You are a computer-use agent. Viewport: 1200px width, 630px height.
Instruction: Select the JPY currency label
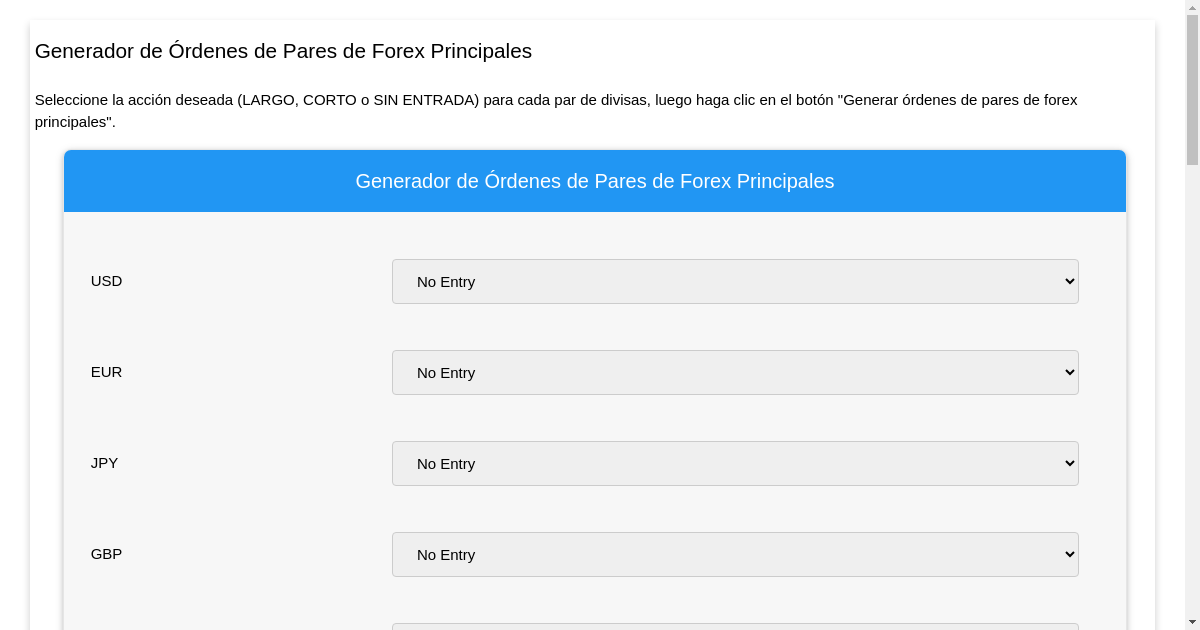tap(104, 462)
